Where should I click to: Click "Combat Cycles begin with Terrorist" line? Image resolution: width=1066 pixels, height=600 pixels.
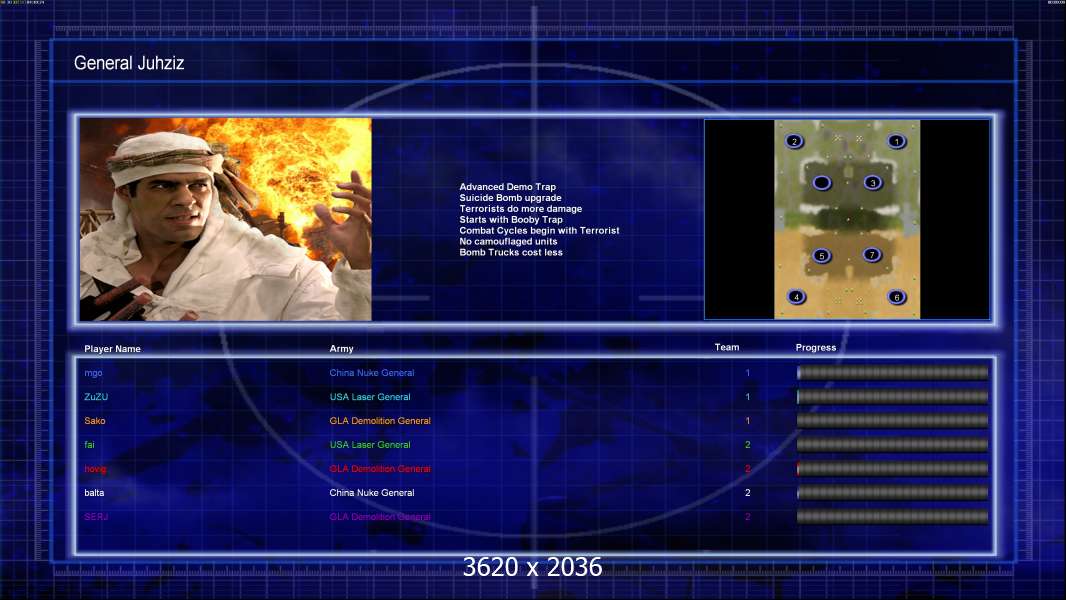(x=539, y=230)
